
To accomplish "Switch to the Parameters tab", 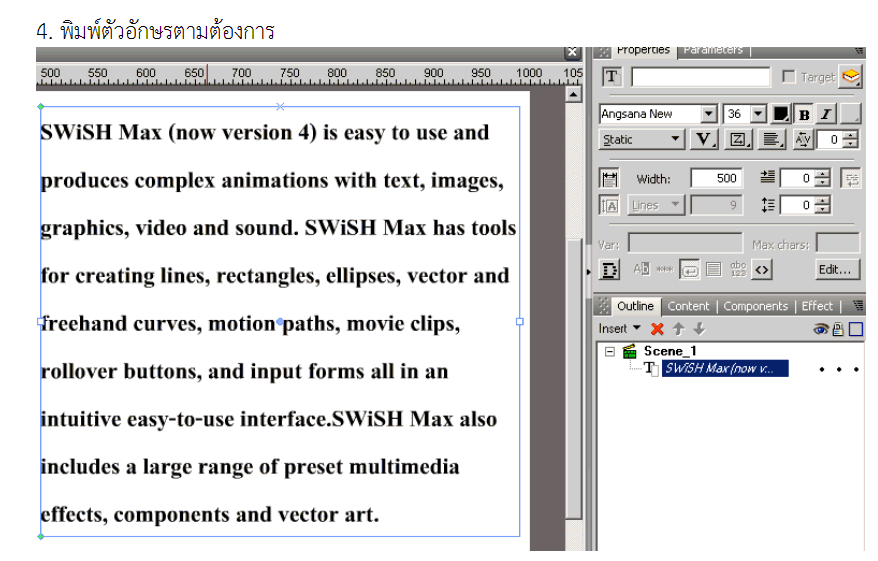I will click(713, 51).
